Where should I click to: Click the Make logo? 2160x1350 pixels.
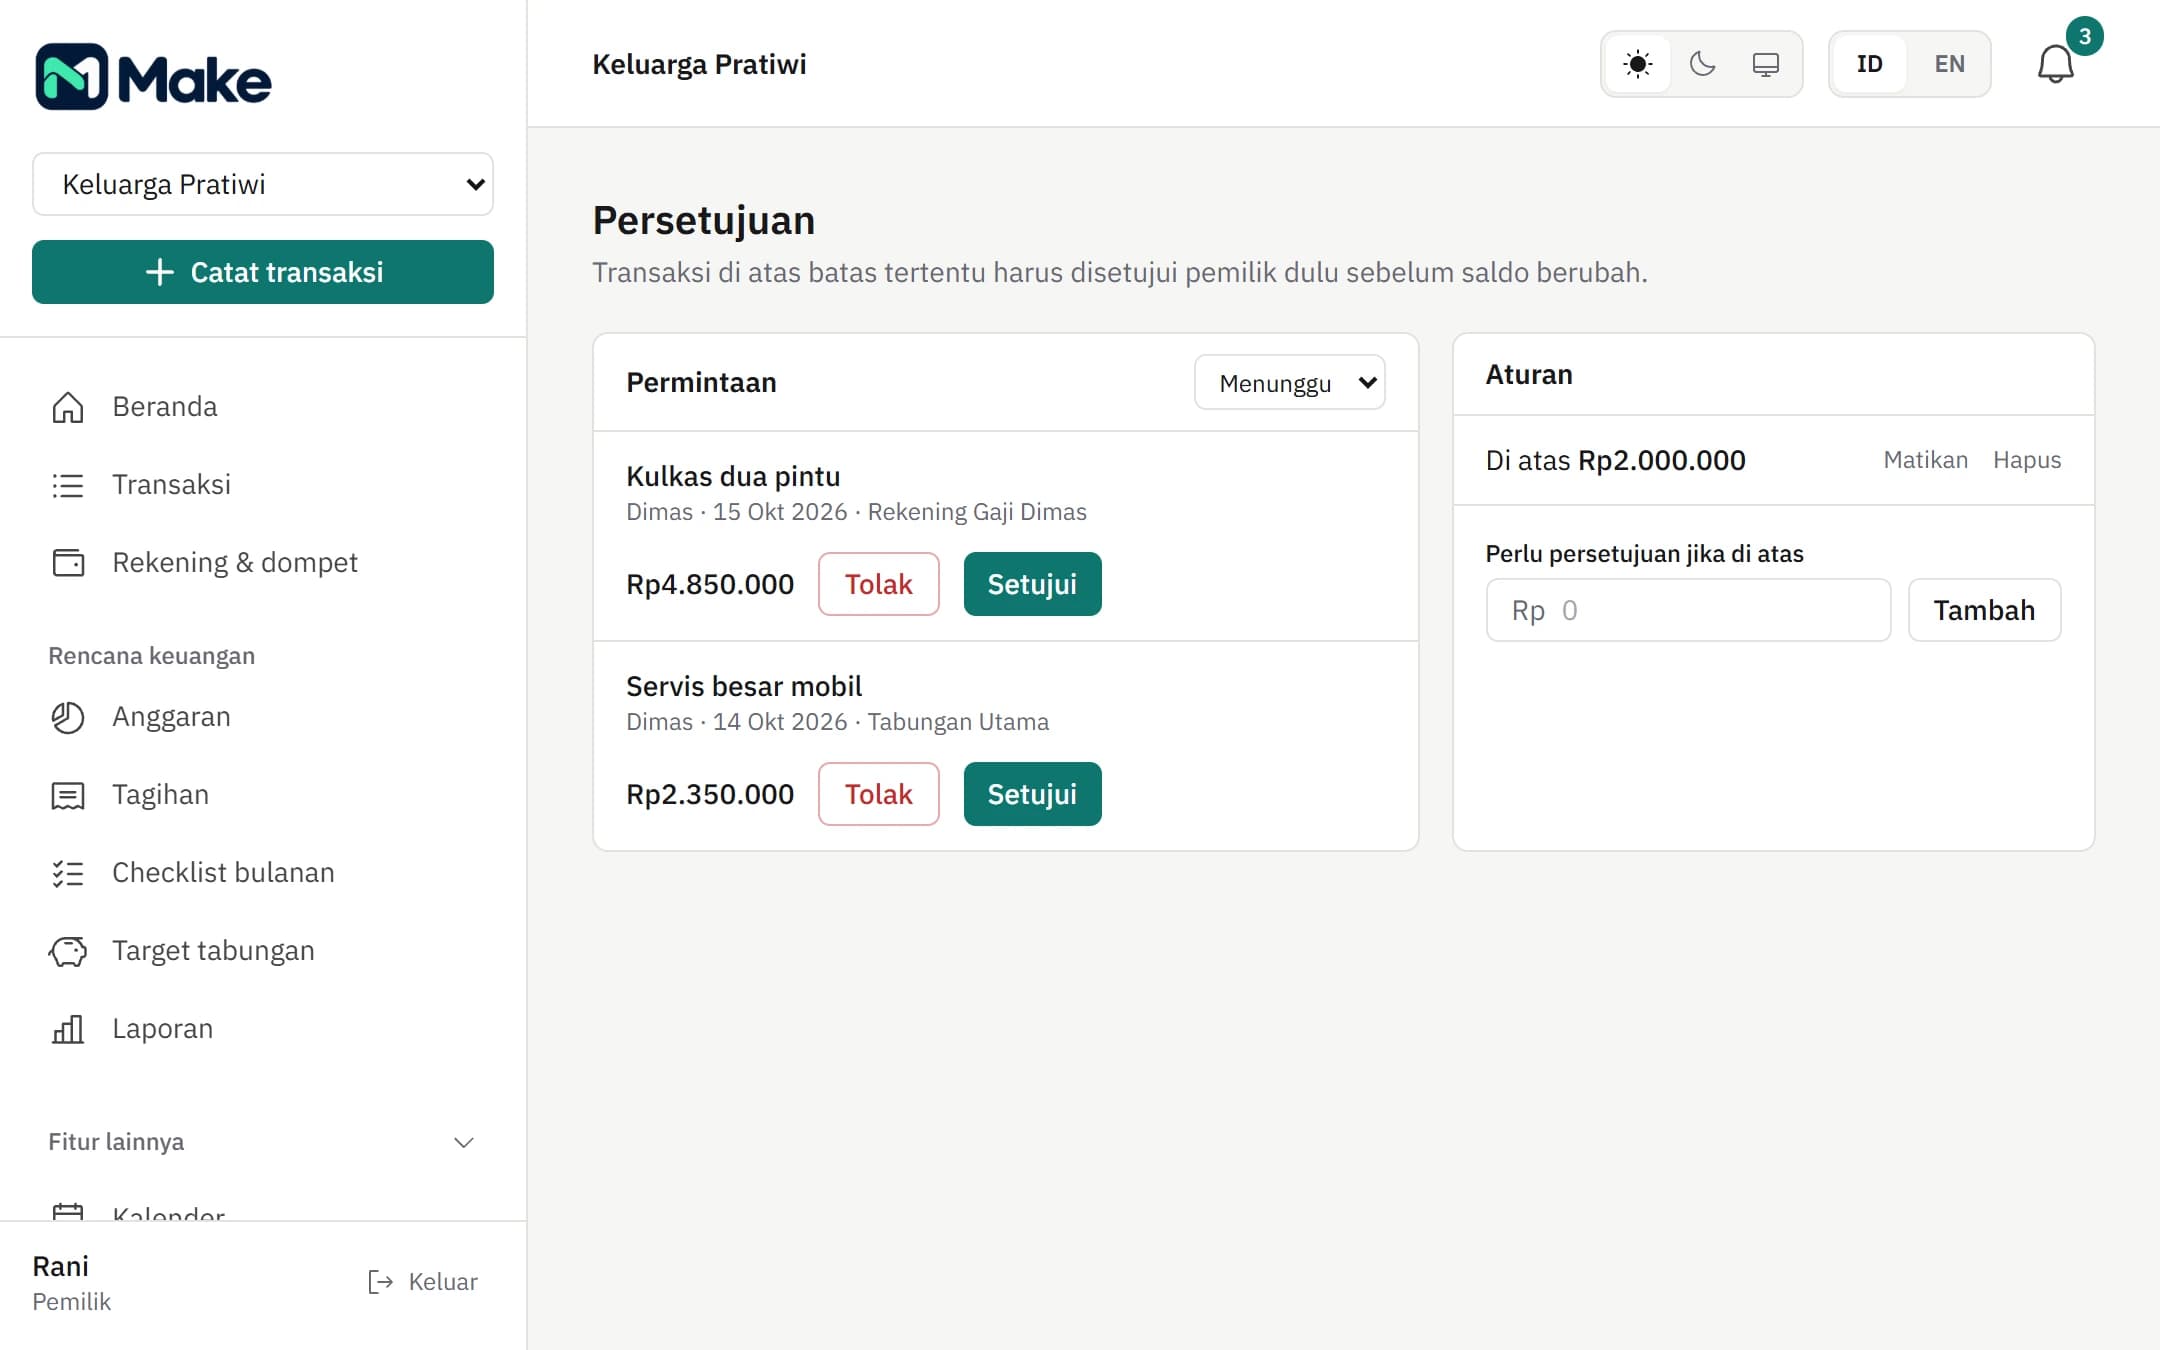point(153,77)
